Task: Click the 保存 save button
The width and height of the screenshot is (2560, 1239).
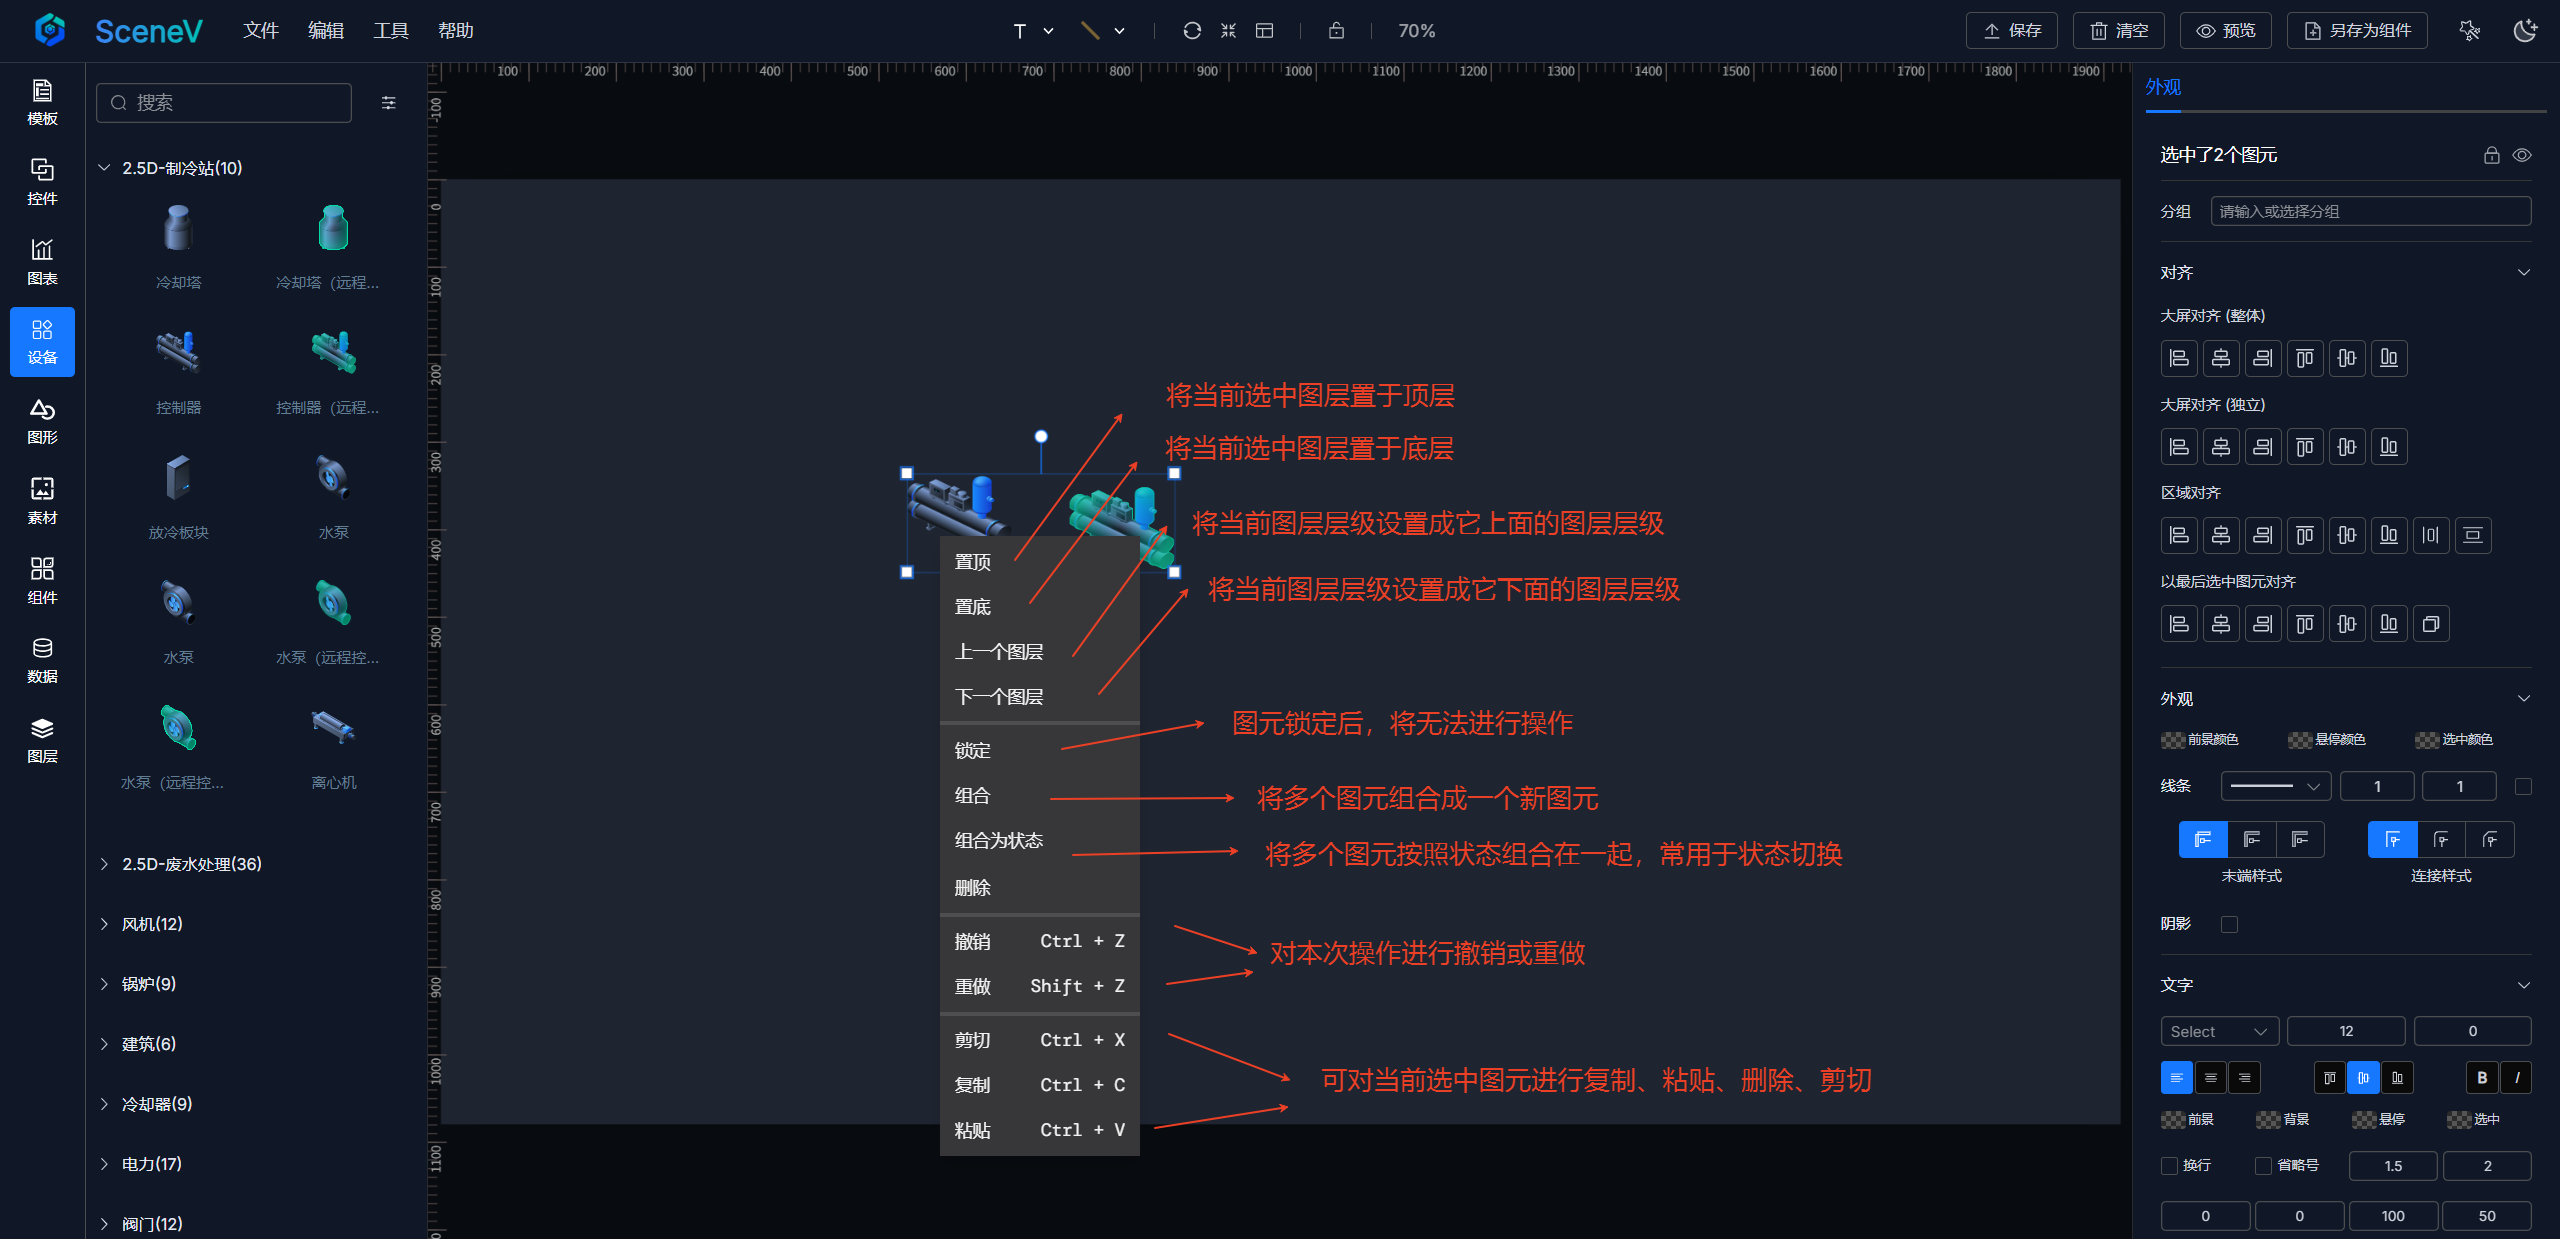Action: [2011, 31]
